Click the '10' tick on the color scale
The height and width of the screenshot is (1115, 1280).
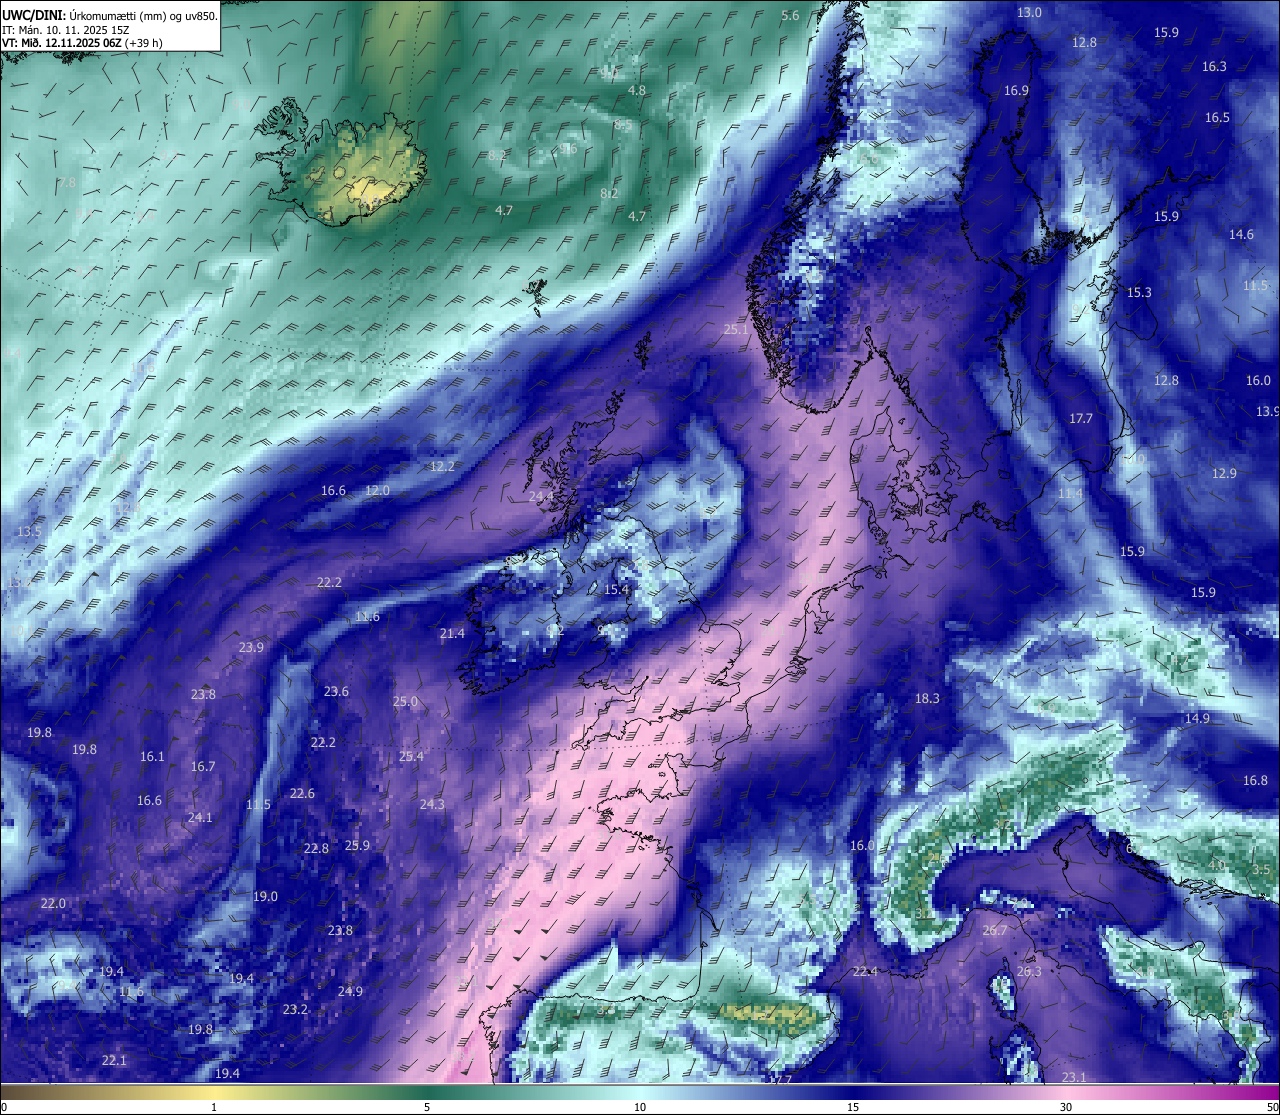640,1107
